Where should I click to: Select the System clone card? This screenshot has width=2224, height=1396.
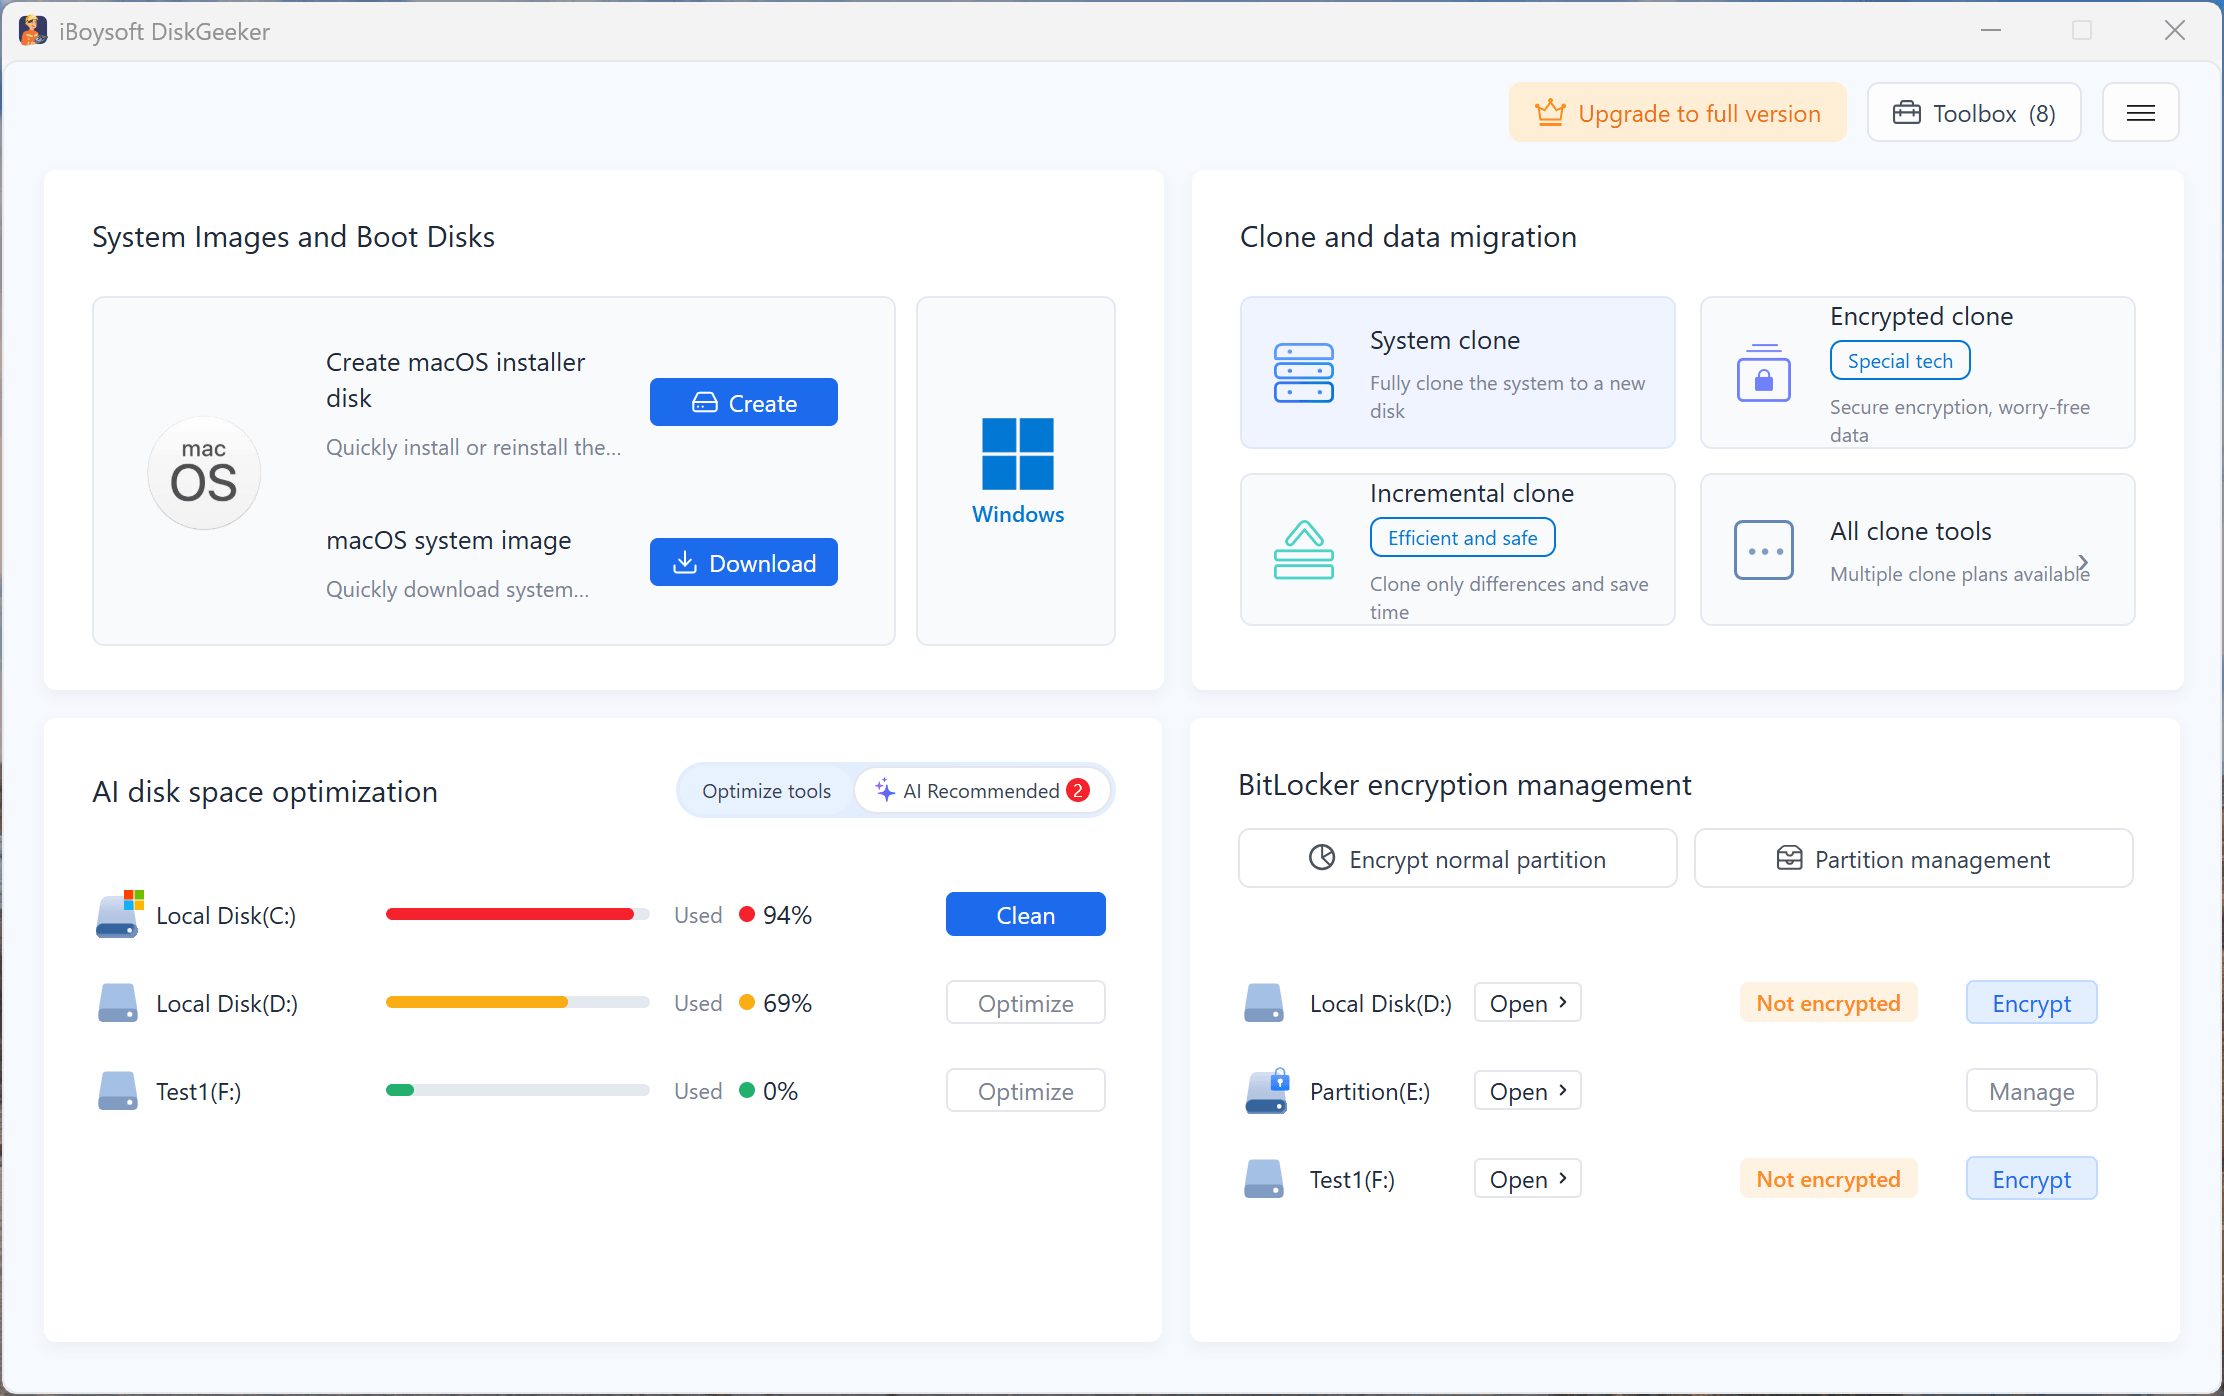[1458, 373]
